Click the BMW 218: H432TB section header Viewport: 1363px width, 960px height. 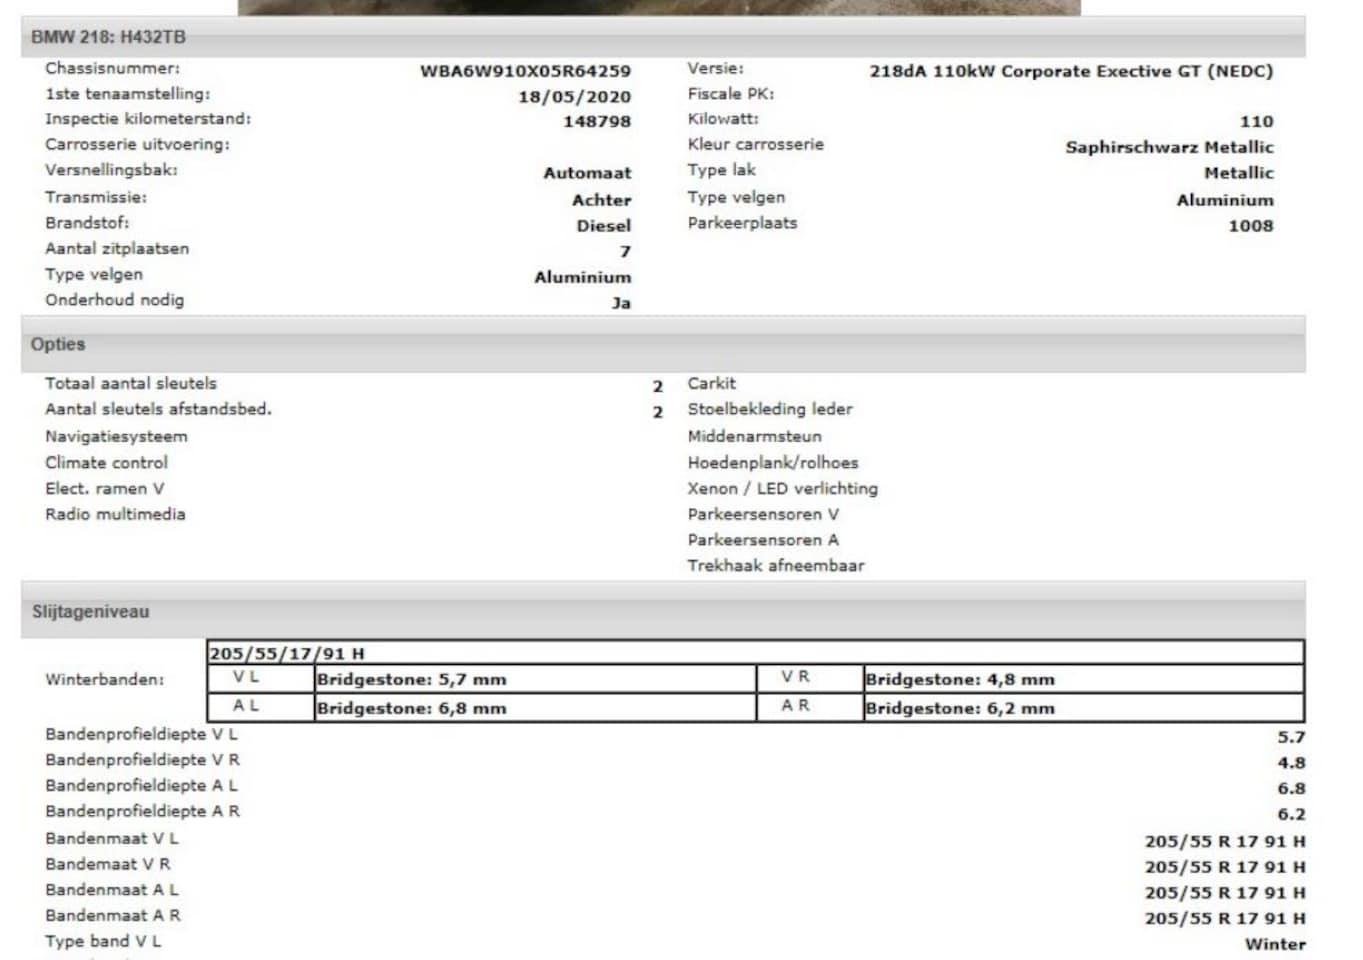pyautogui.click(x=663, y=37)
